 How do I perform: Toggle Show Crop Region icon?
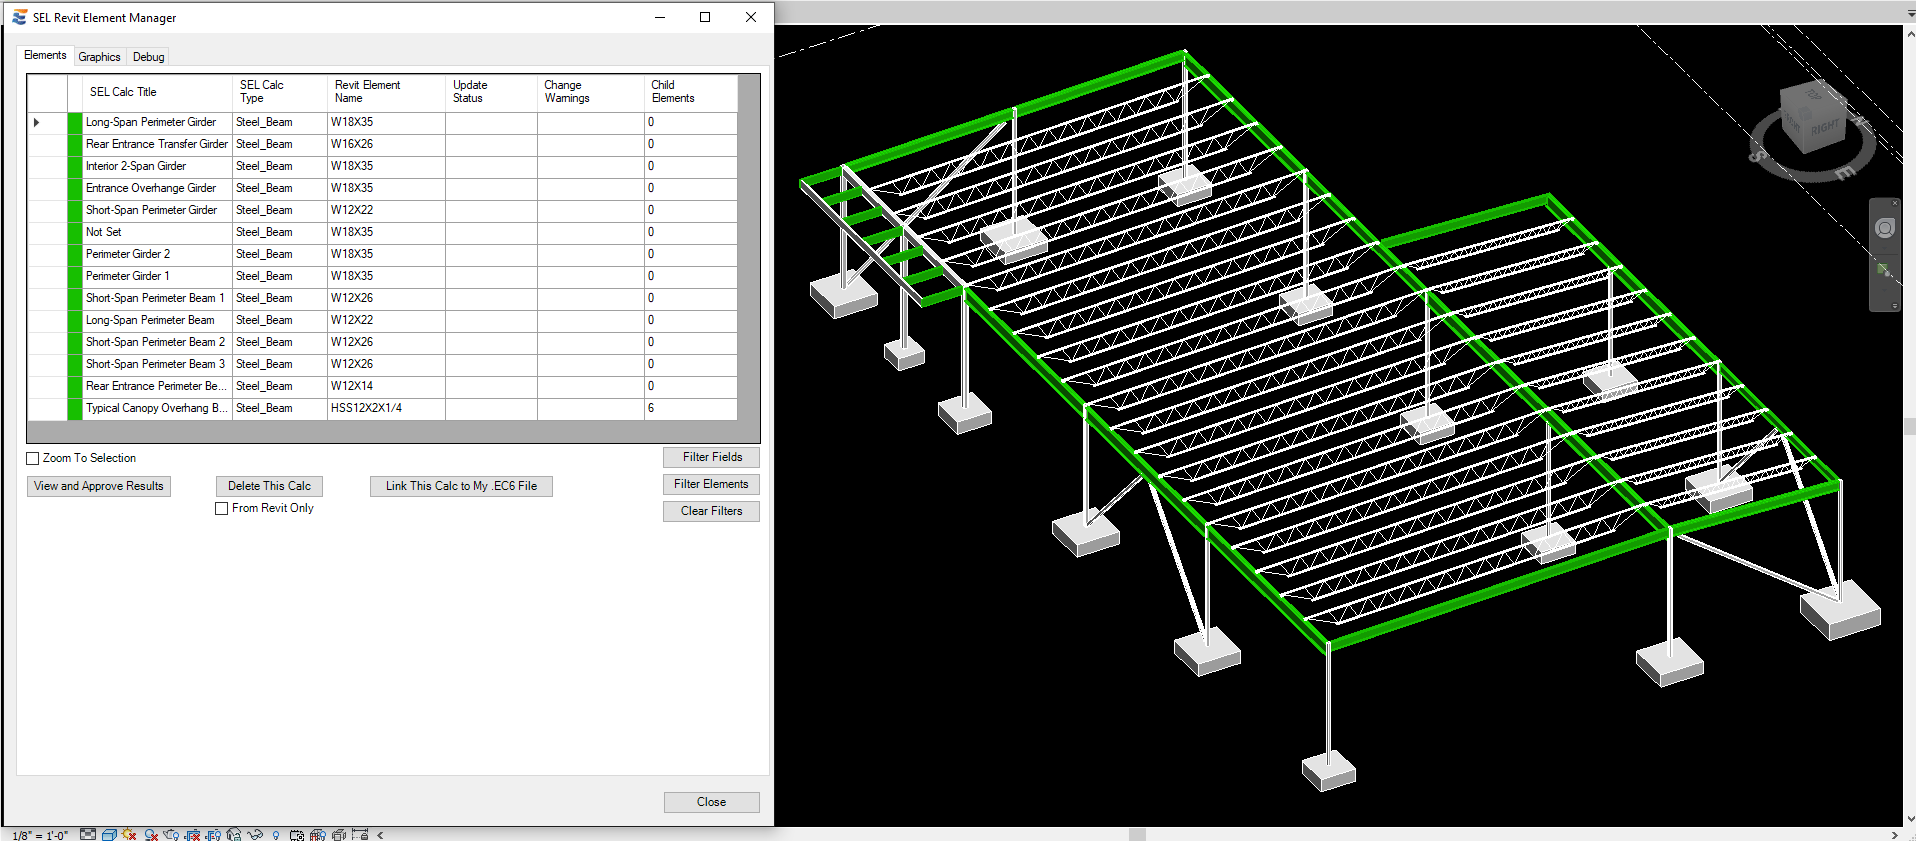pos(213,834)
